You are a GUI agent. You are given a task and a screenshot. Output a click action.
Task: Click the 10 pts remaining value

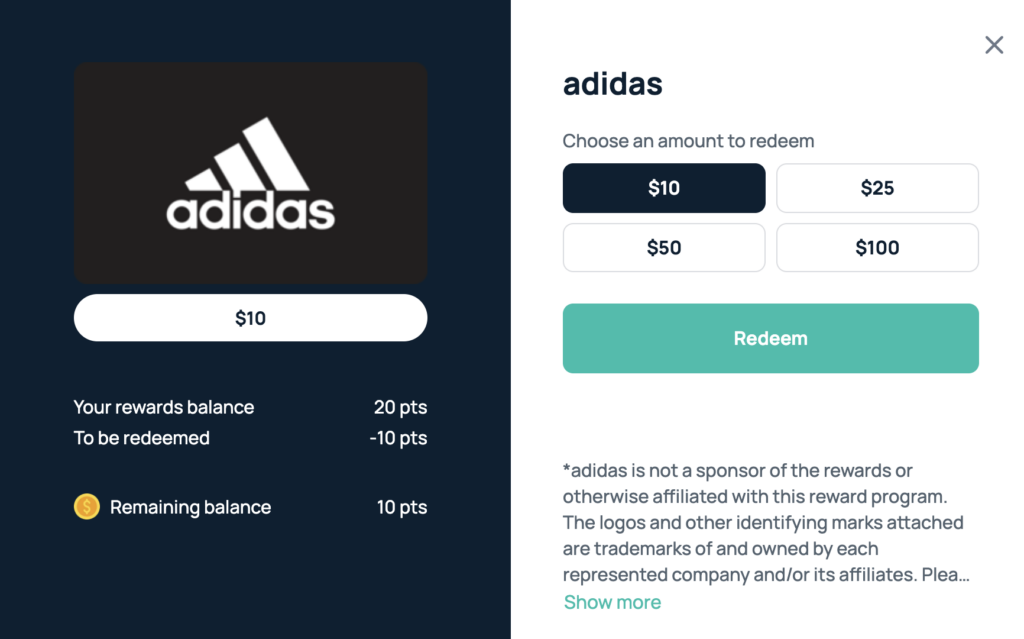[x=402, y=507]
